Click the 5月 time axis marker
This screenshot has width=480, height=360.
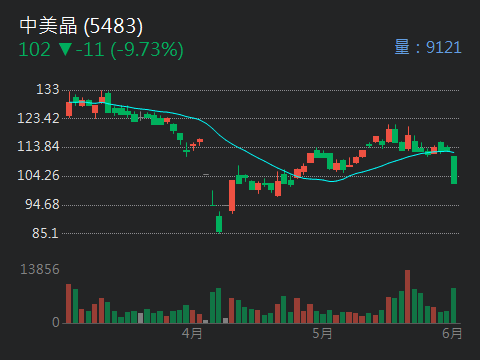[x=322, y=333]
